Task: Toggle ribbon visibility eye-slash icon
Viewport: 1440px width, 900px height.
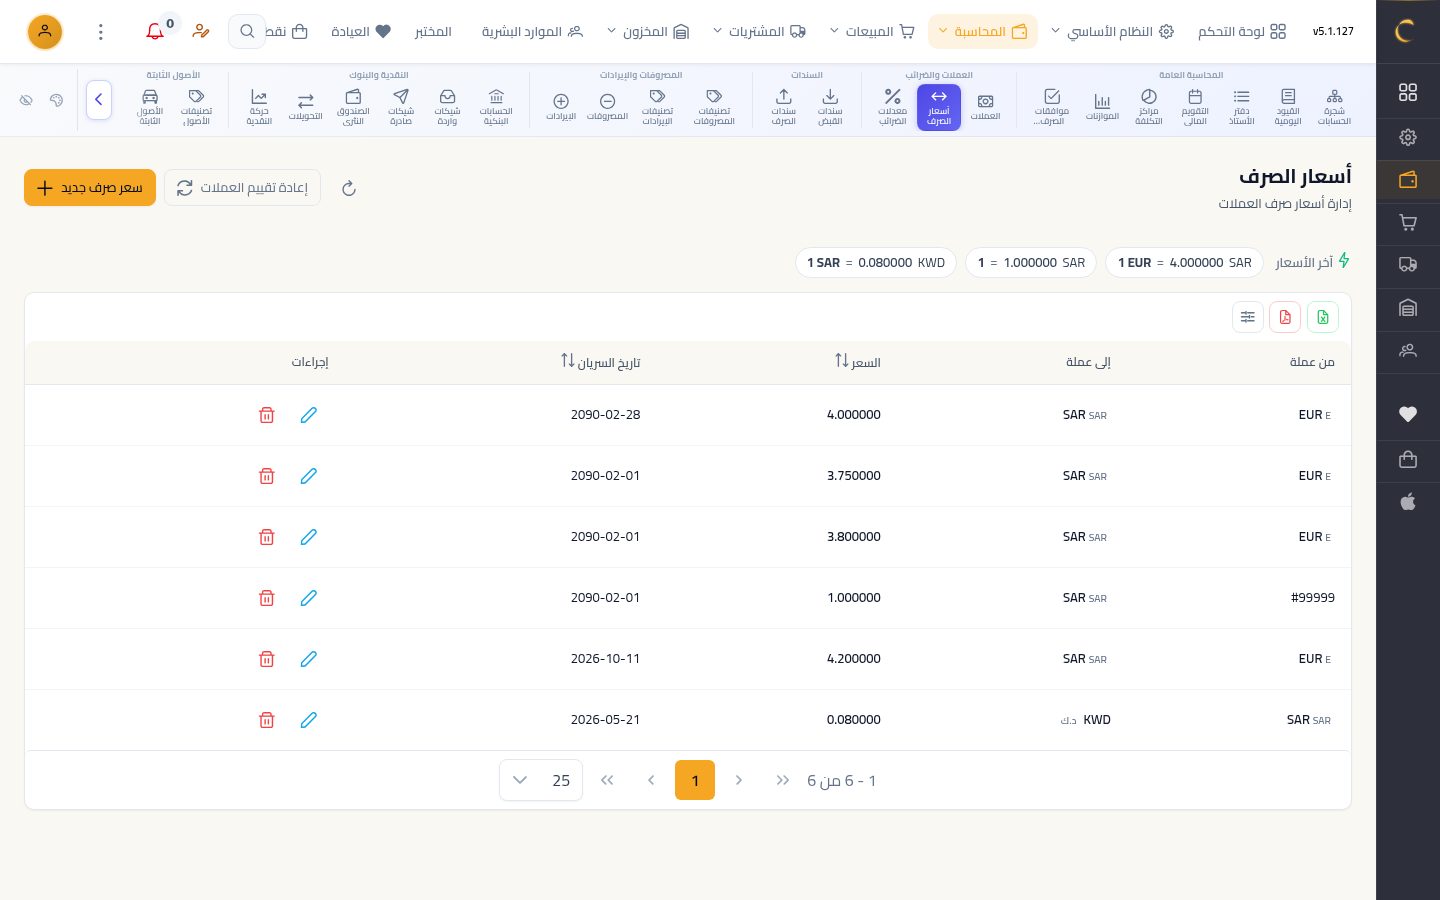Action: coord(27,100)
